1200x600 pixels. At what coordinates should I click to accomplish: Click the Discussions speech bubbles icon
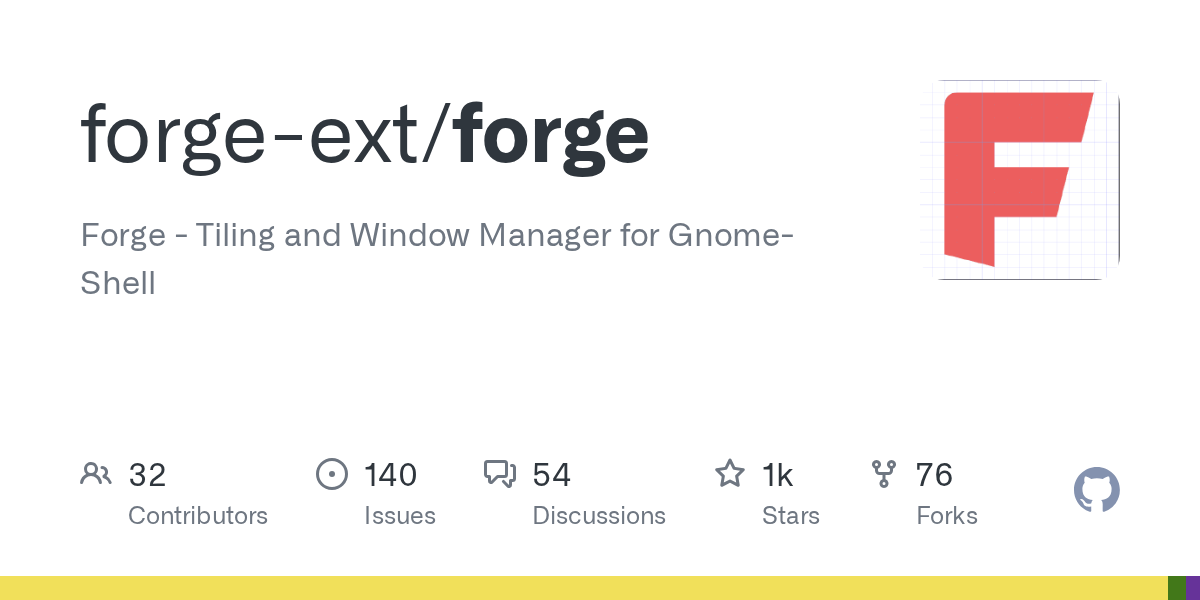[499, 474]
